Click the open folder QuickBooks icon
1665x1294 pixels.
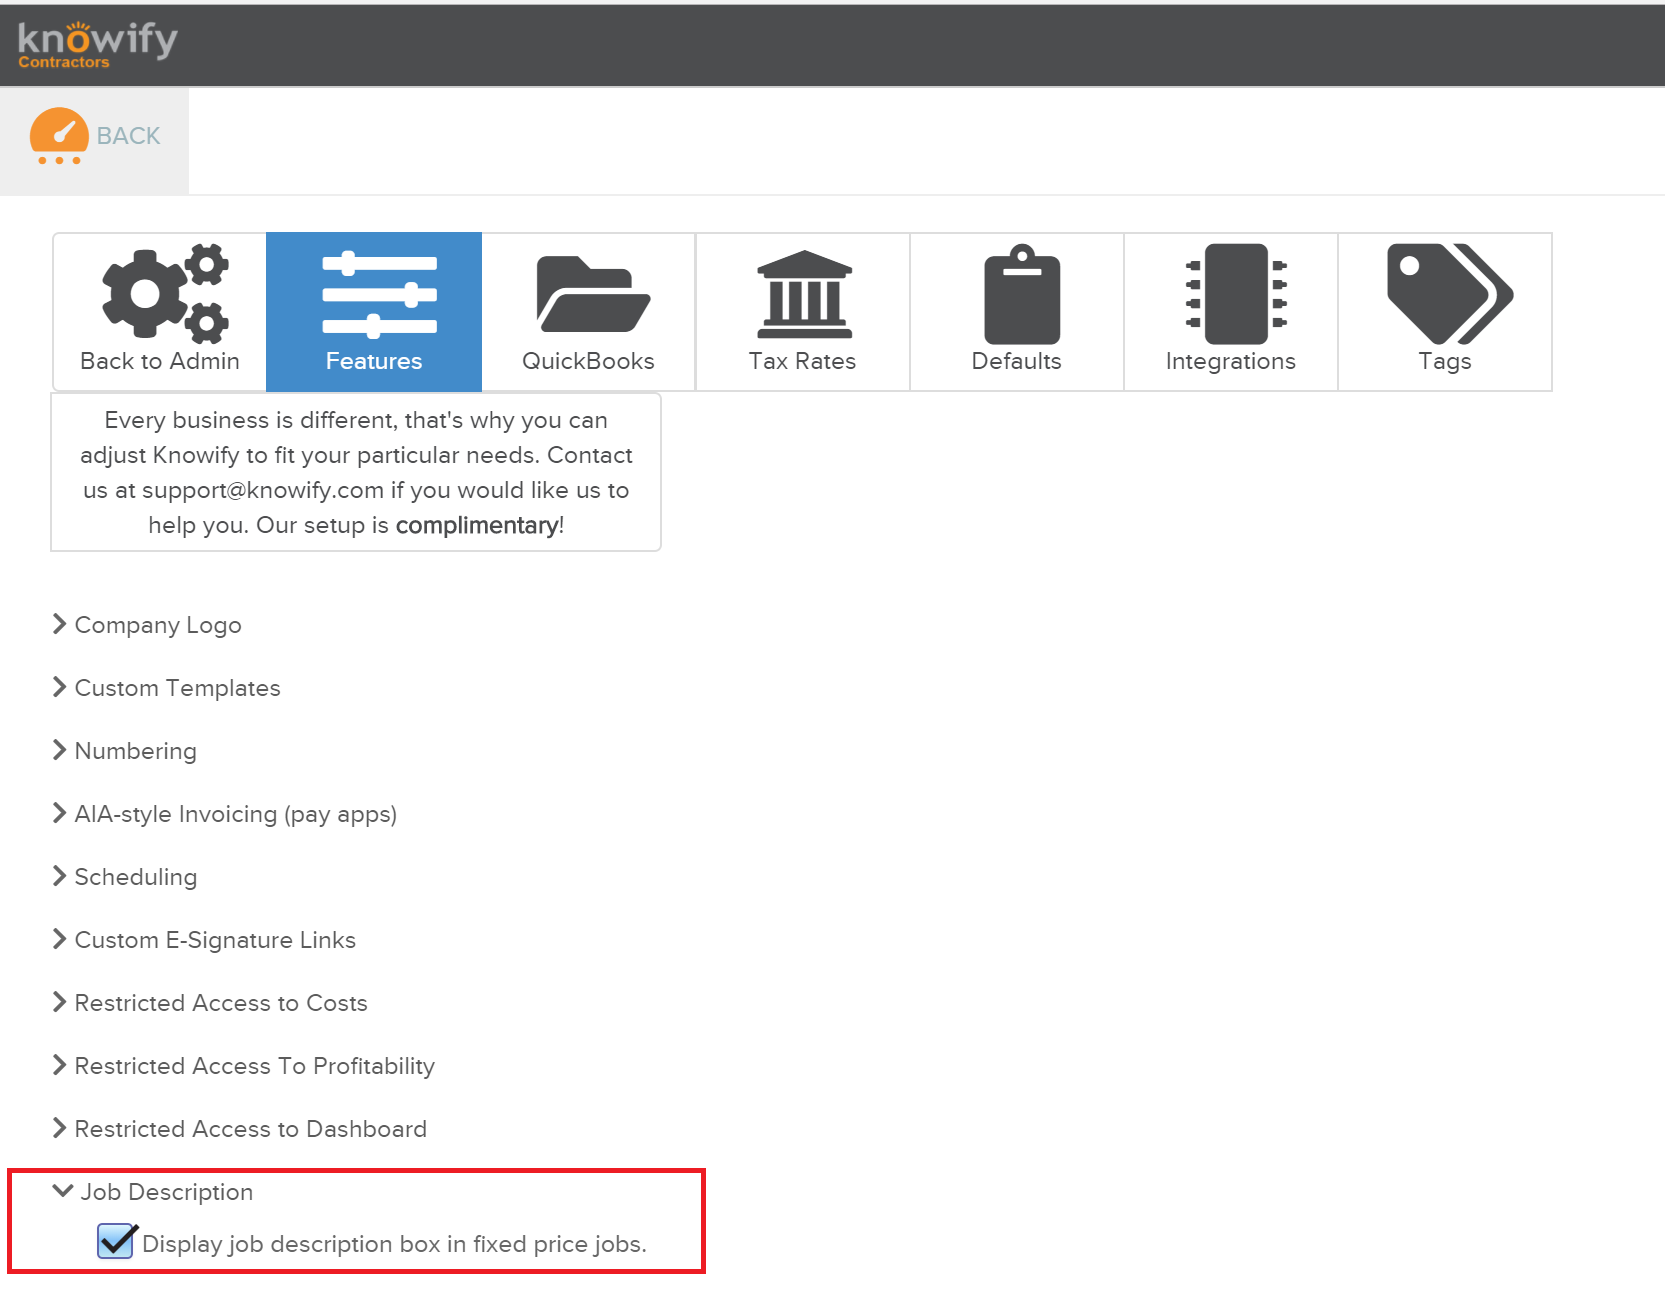click(593, 294)
